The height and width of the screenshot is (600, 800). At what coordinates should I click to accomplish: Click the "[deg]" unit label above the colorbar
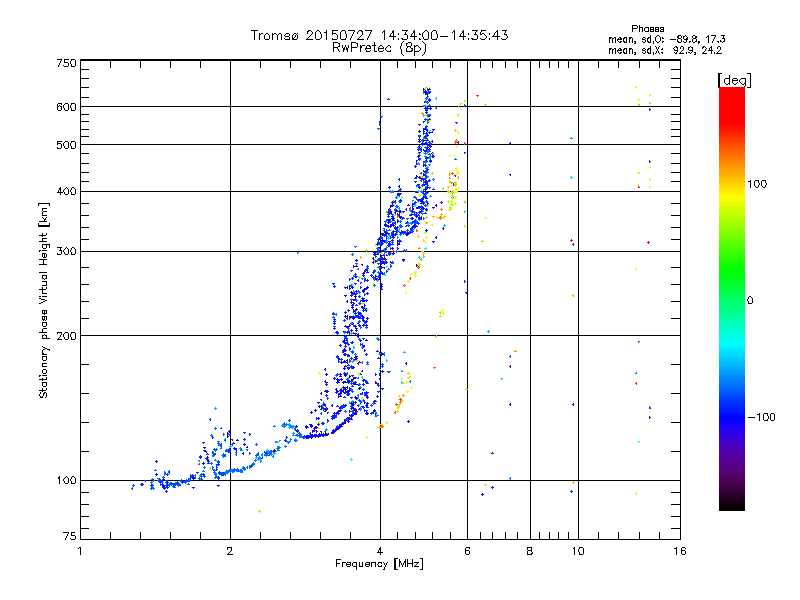pyautogui.click(x=734, y=80)
